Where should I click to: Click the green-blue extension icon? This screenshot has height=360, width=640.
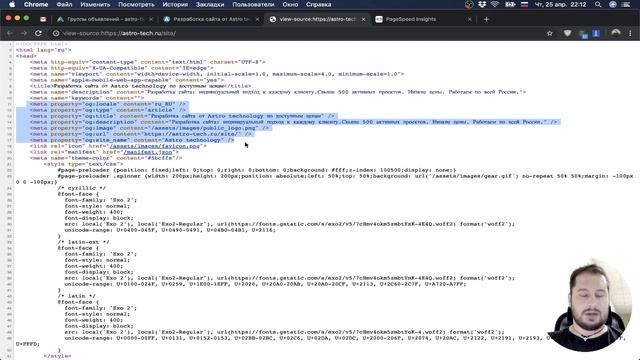pos(583,33)
